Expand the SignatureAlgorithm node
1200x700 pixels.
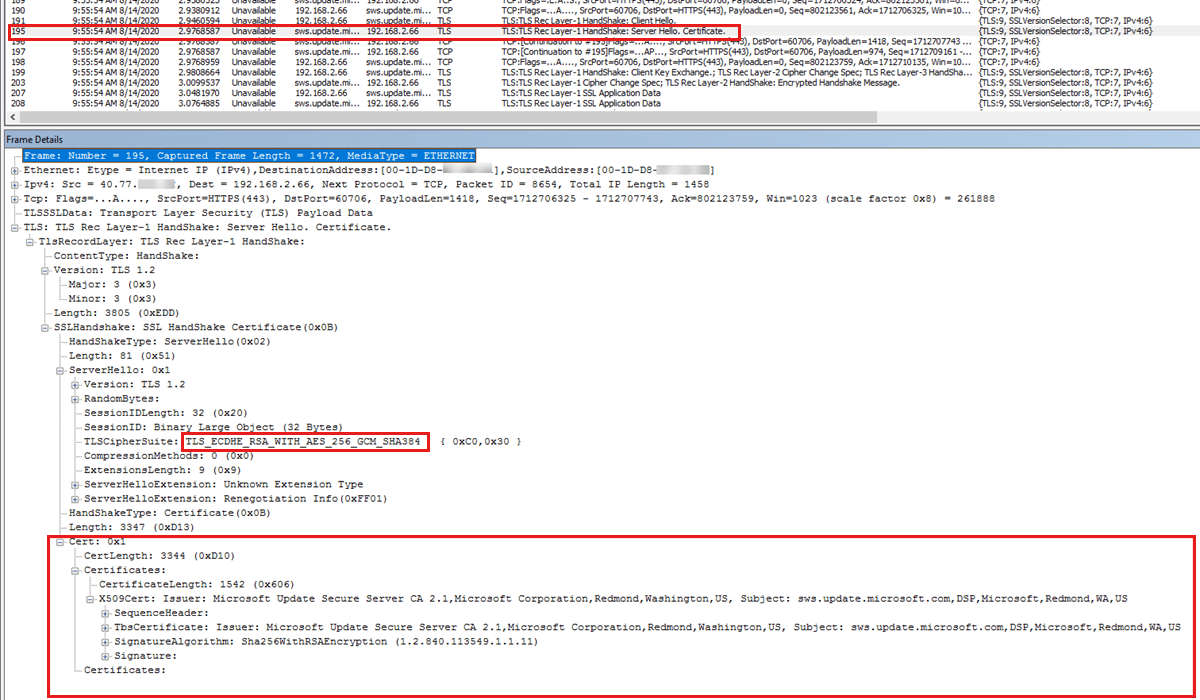point(104,642)
